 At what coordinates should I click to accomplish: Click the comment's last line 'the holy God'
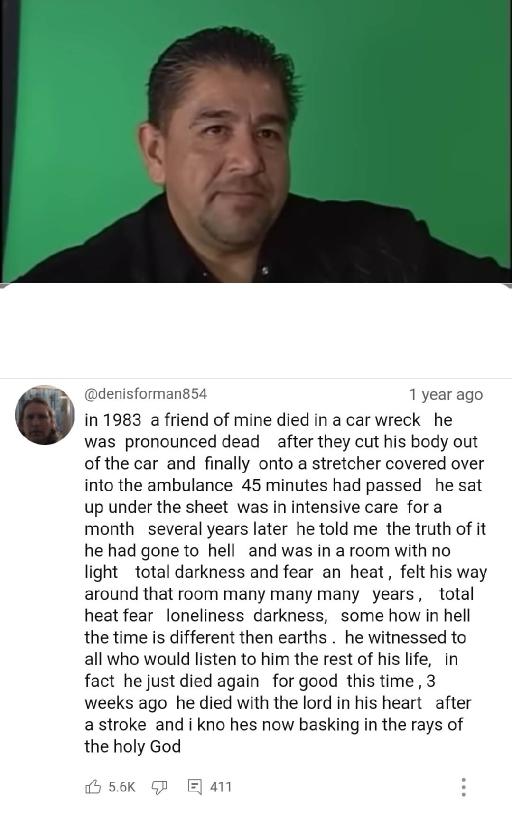pos(133,747)
